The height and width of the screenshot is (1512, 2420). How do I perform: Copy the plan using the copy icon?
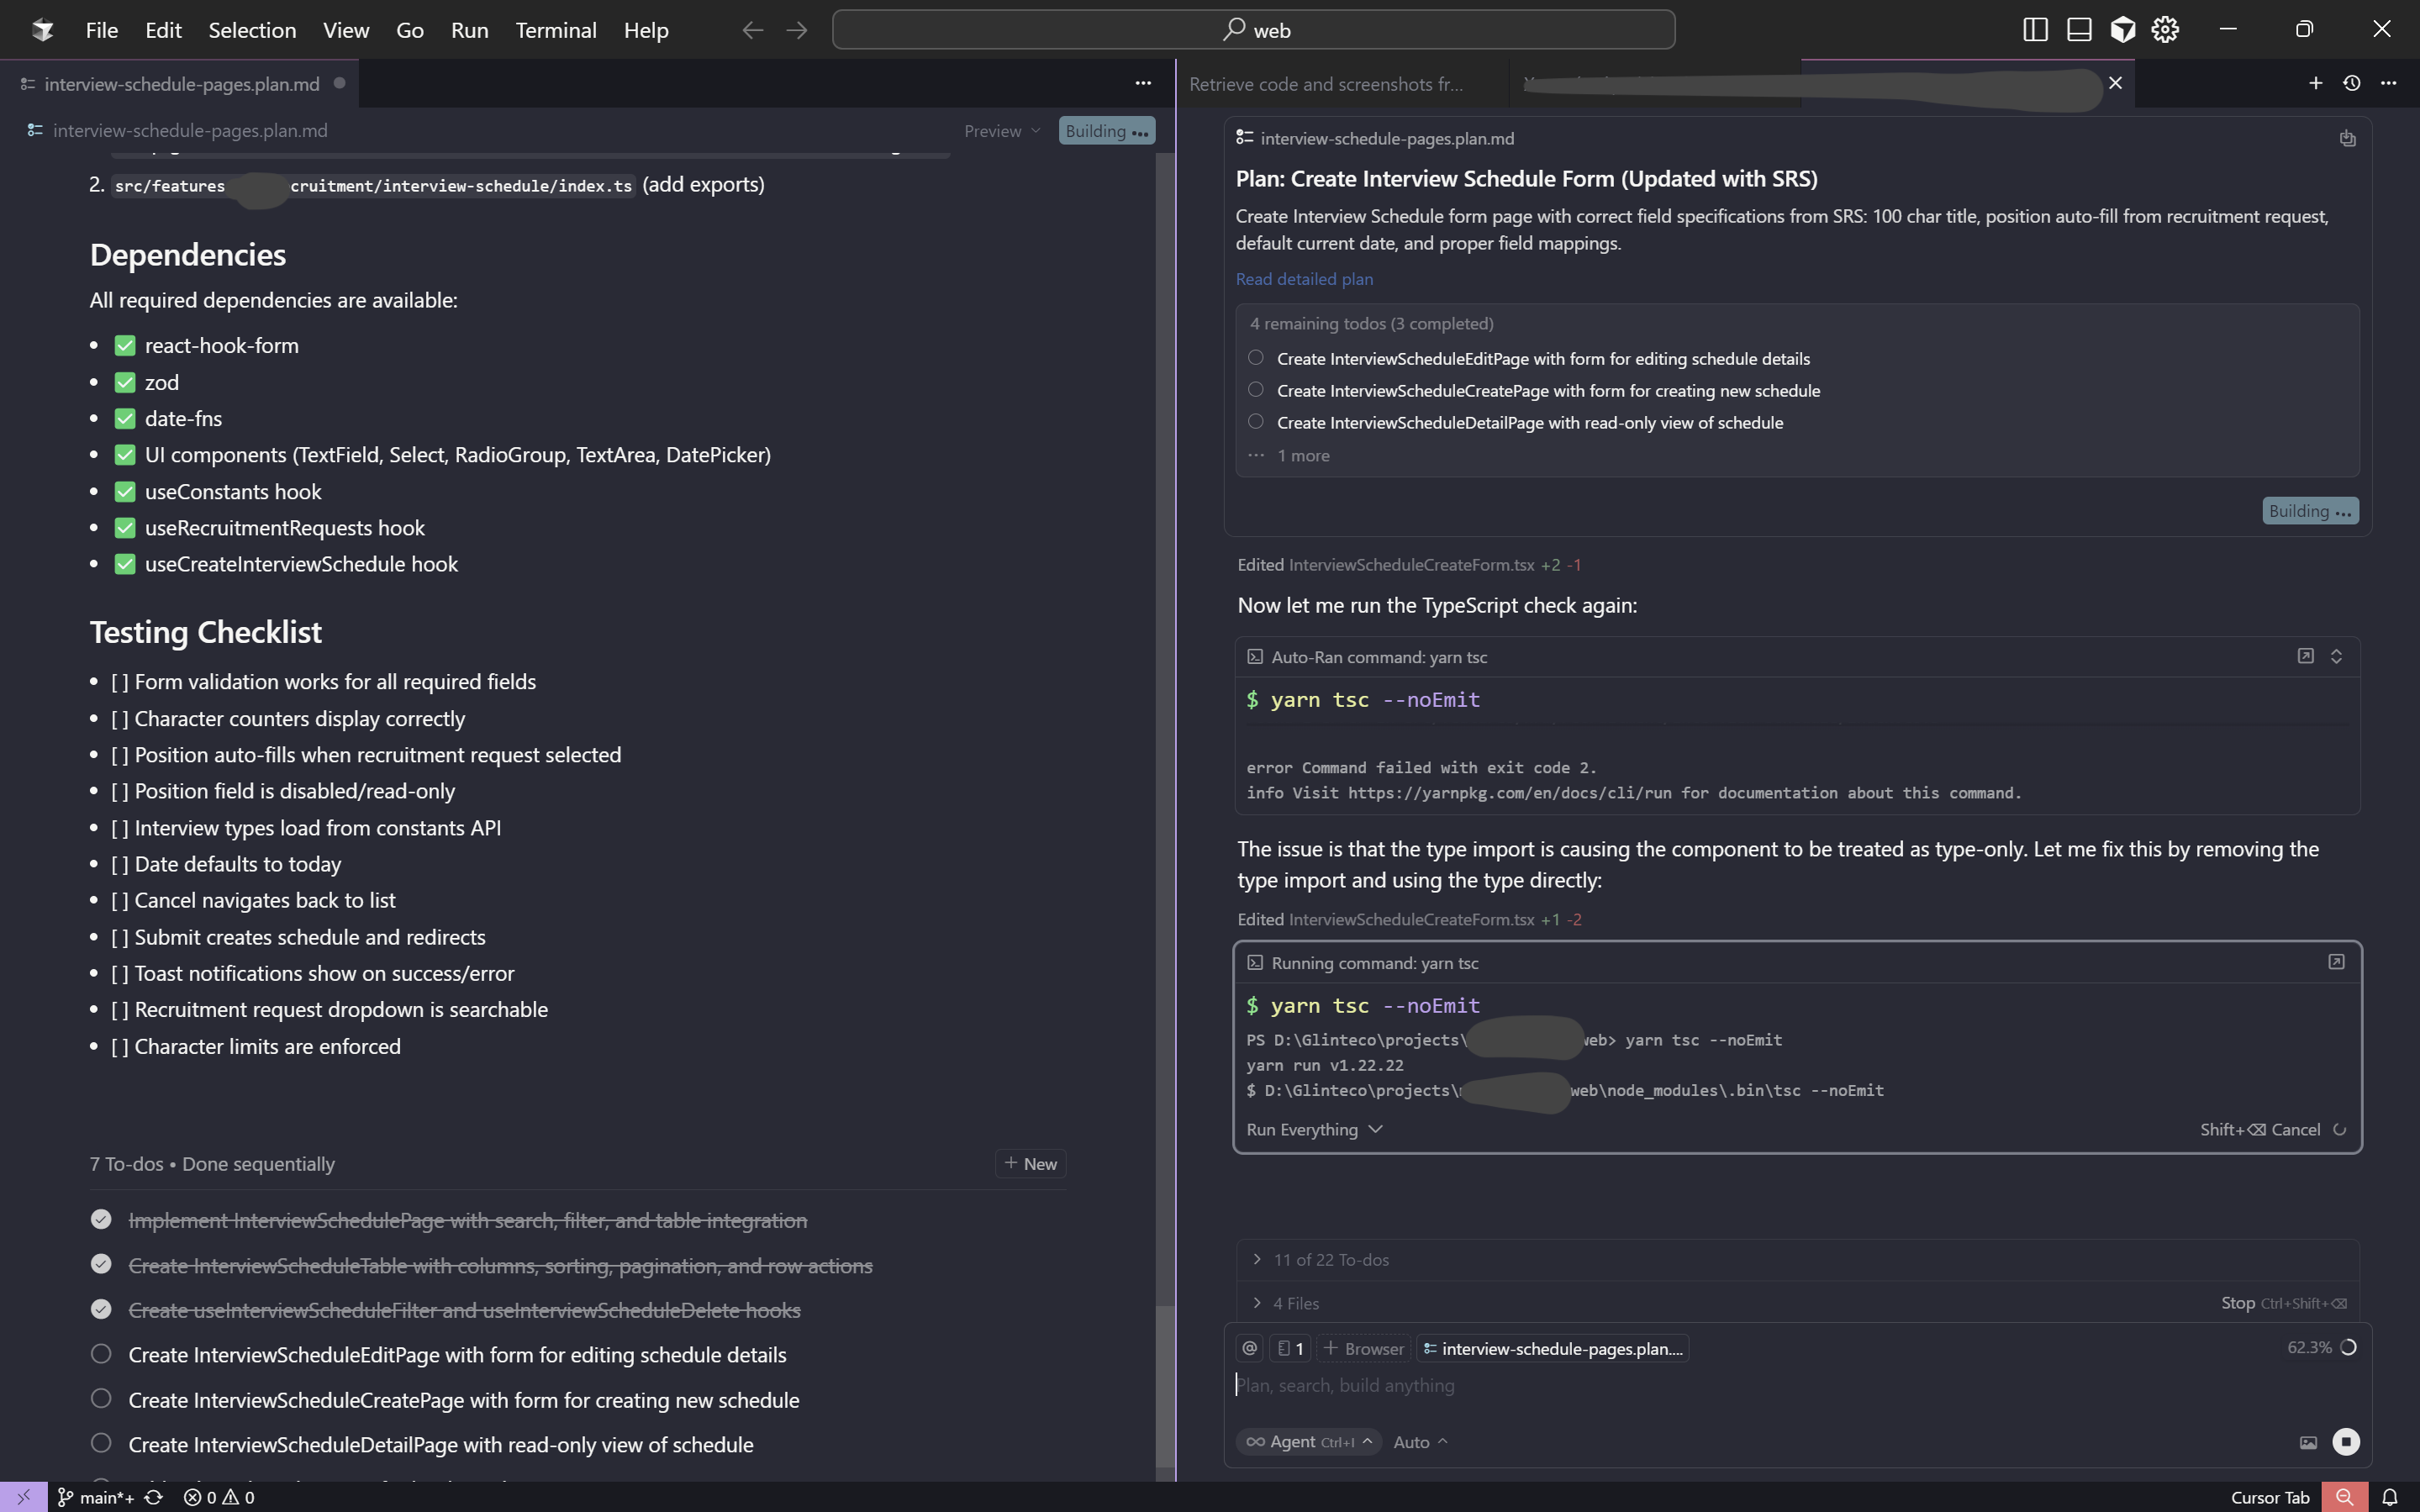click(2347, 138)
